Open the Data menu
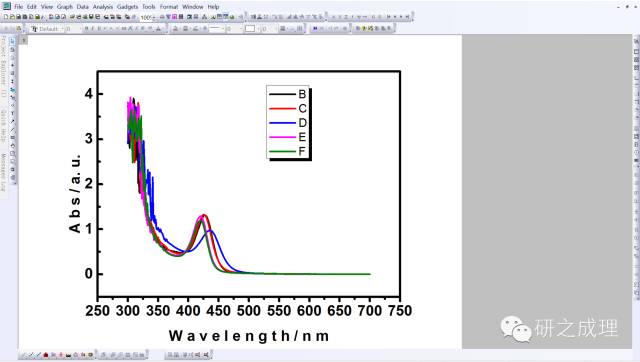 point(82,7)
